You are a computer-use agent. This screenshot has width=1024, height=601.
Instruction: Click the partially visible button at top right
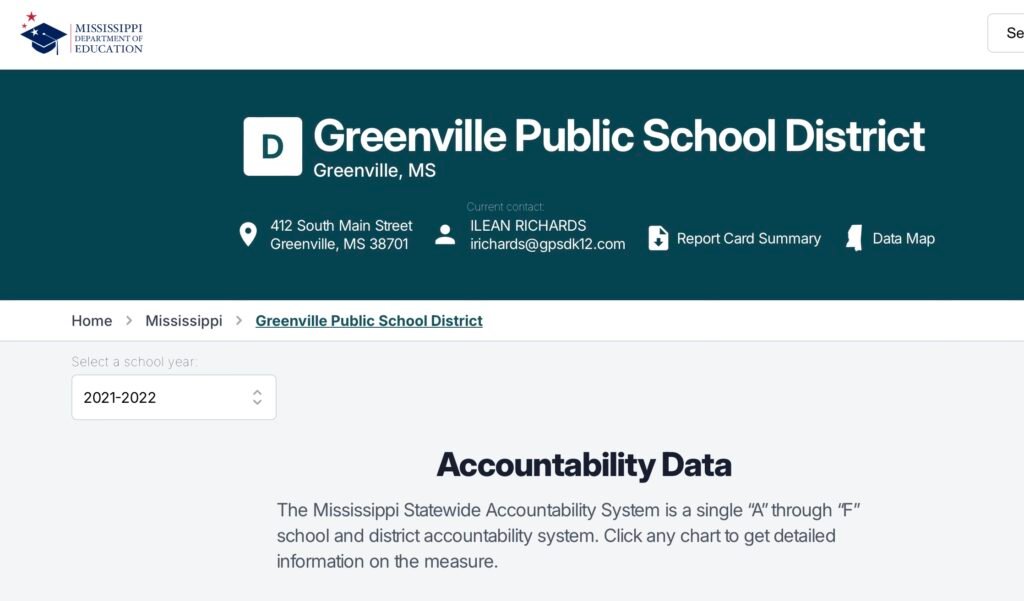(1006, 33)
